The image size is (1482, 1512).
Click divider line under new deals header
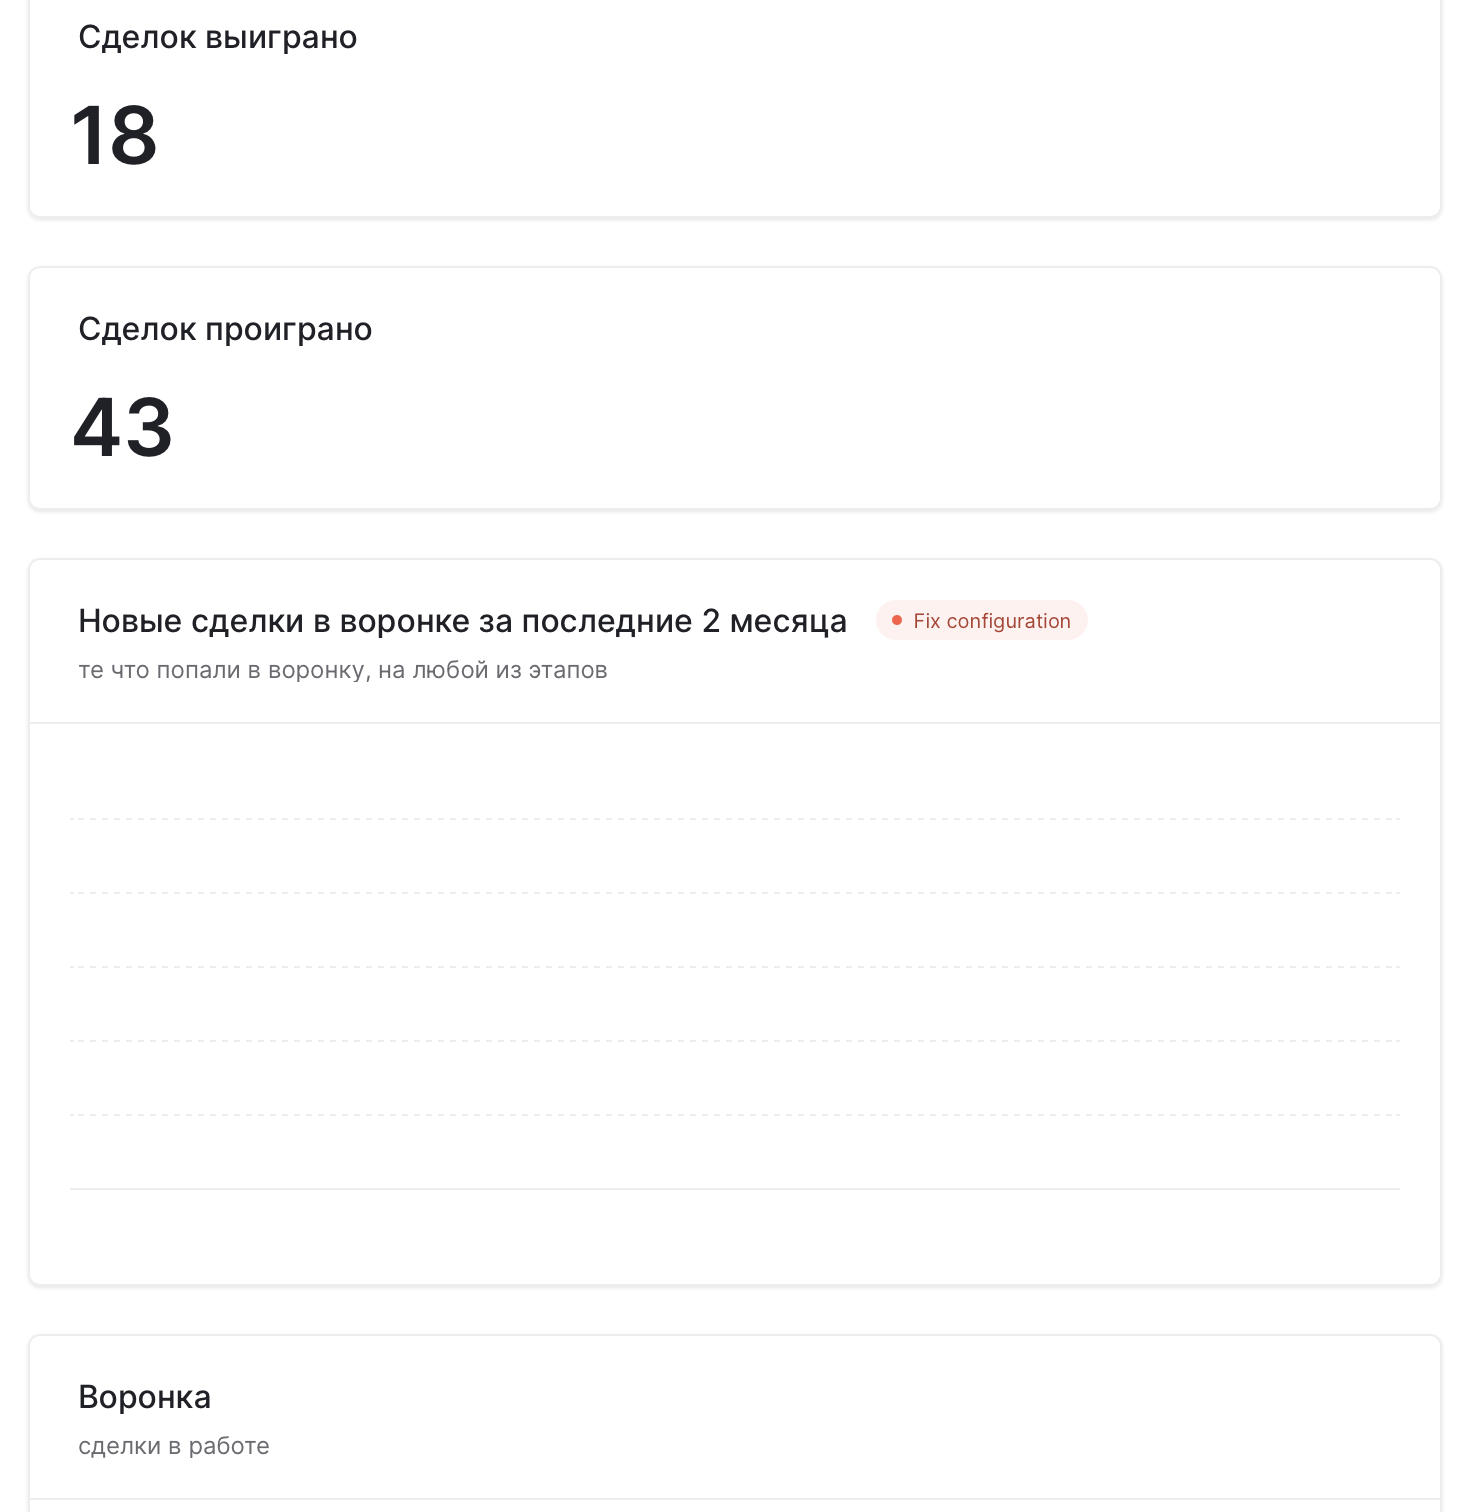click(x=735, y=723)
